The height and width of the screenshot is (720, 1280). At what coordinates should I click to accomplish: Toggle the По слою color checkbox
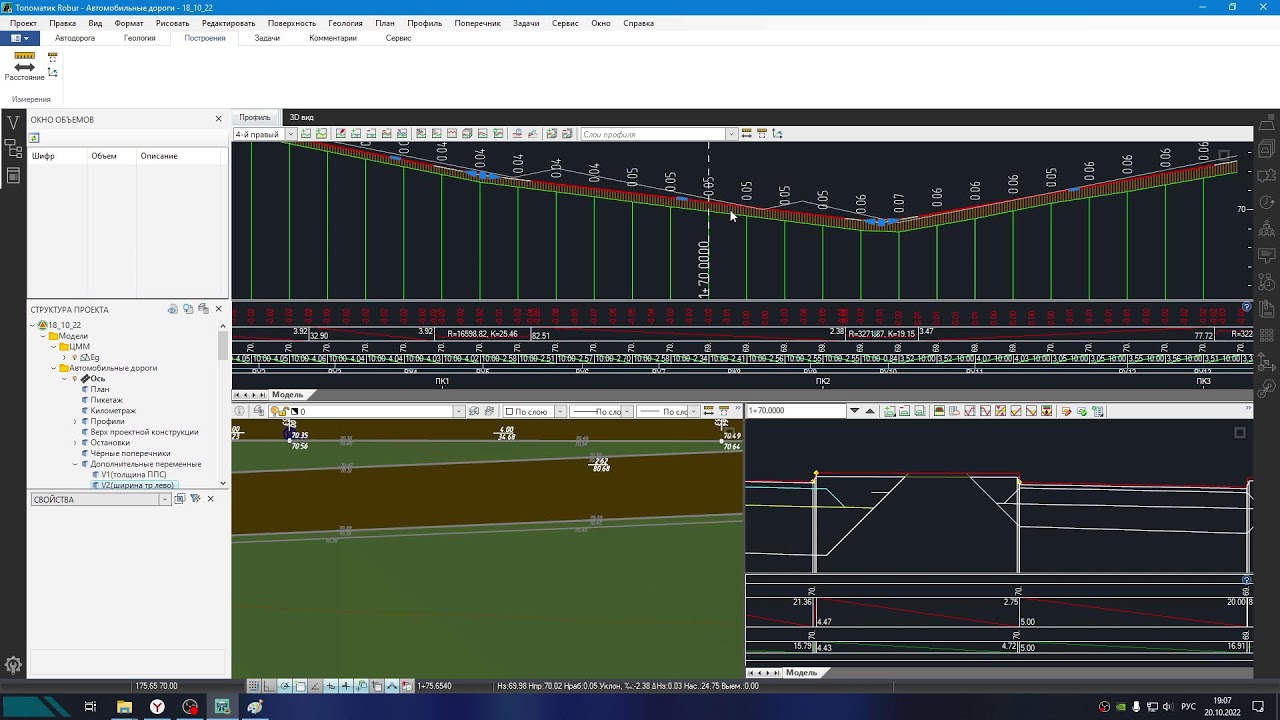coord(509,412)
